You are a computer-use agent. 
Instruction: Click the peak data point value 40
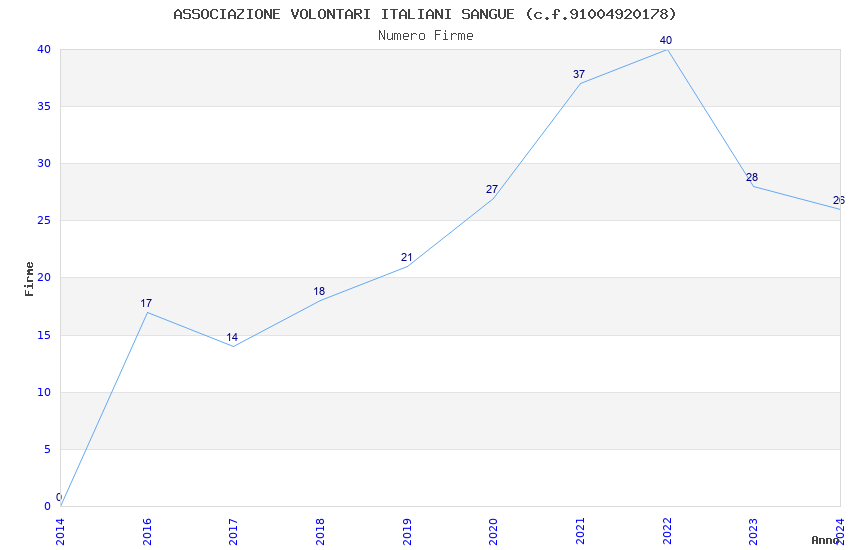click(666, 40)
